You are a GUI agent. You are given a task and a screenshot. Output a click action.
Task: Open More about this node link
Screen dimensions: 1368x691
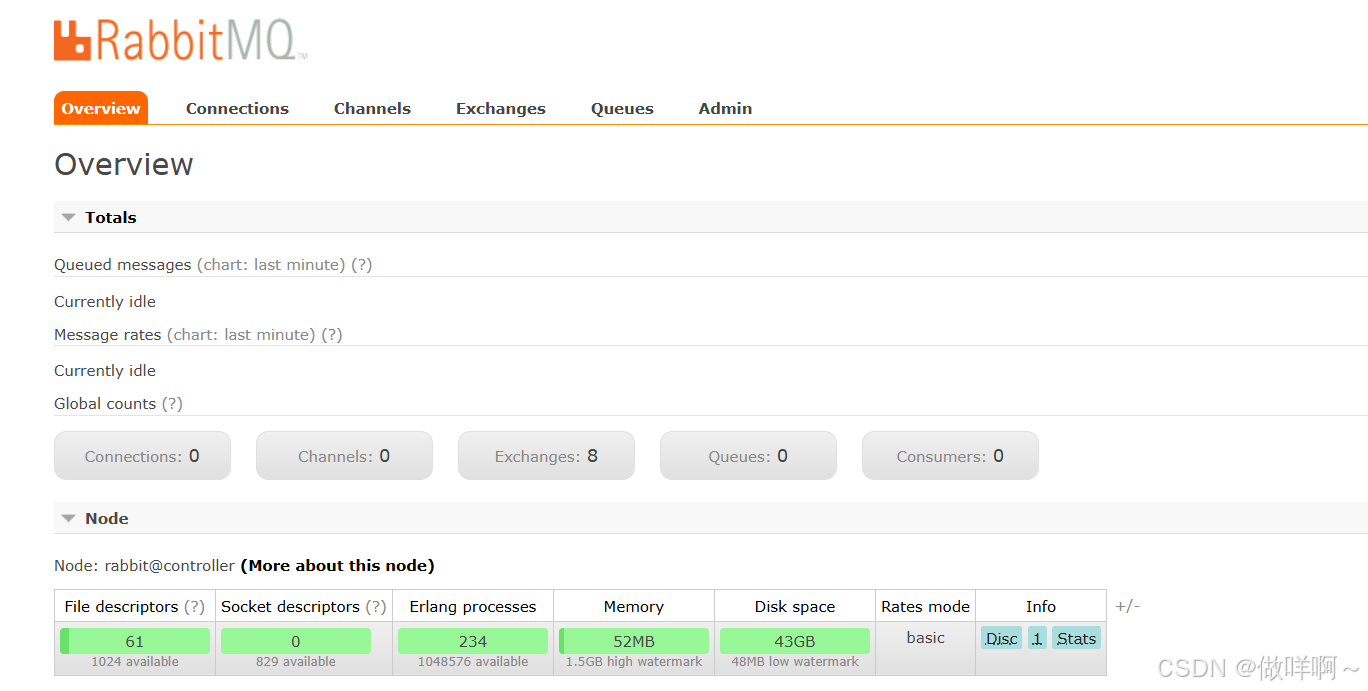point(337,565)
